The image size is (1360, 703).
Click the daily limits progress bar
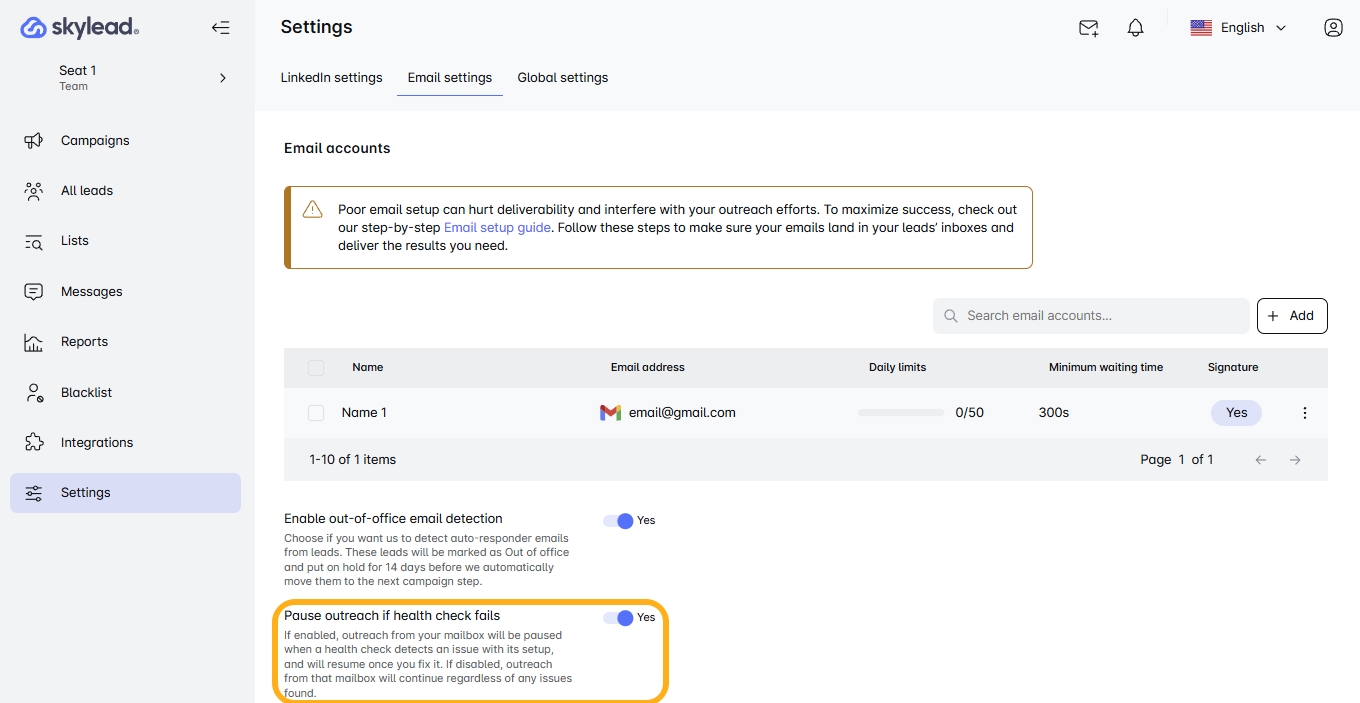tap(901, 413)
